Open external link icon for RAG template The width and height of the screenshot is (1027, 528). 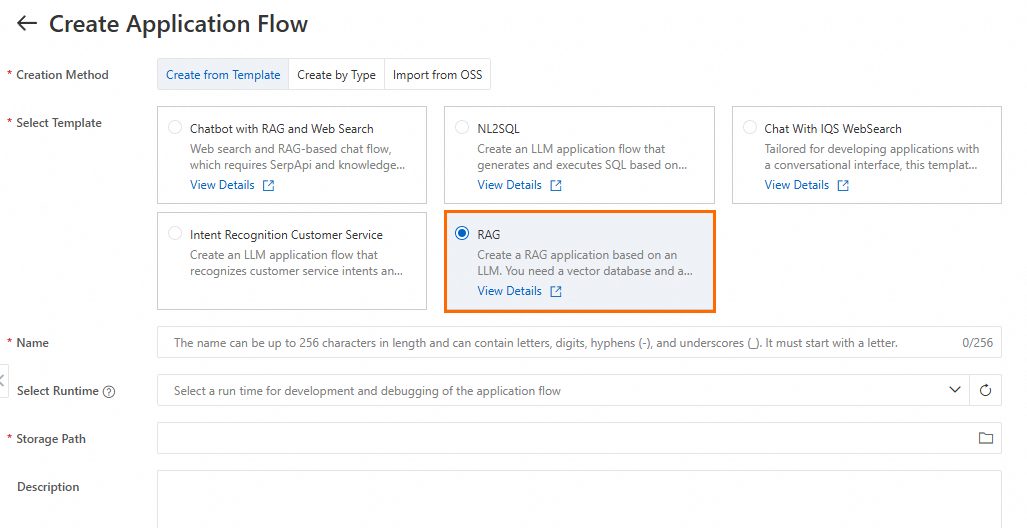coord(556,291)
